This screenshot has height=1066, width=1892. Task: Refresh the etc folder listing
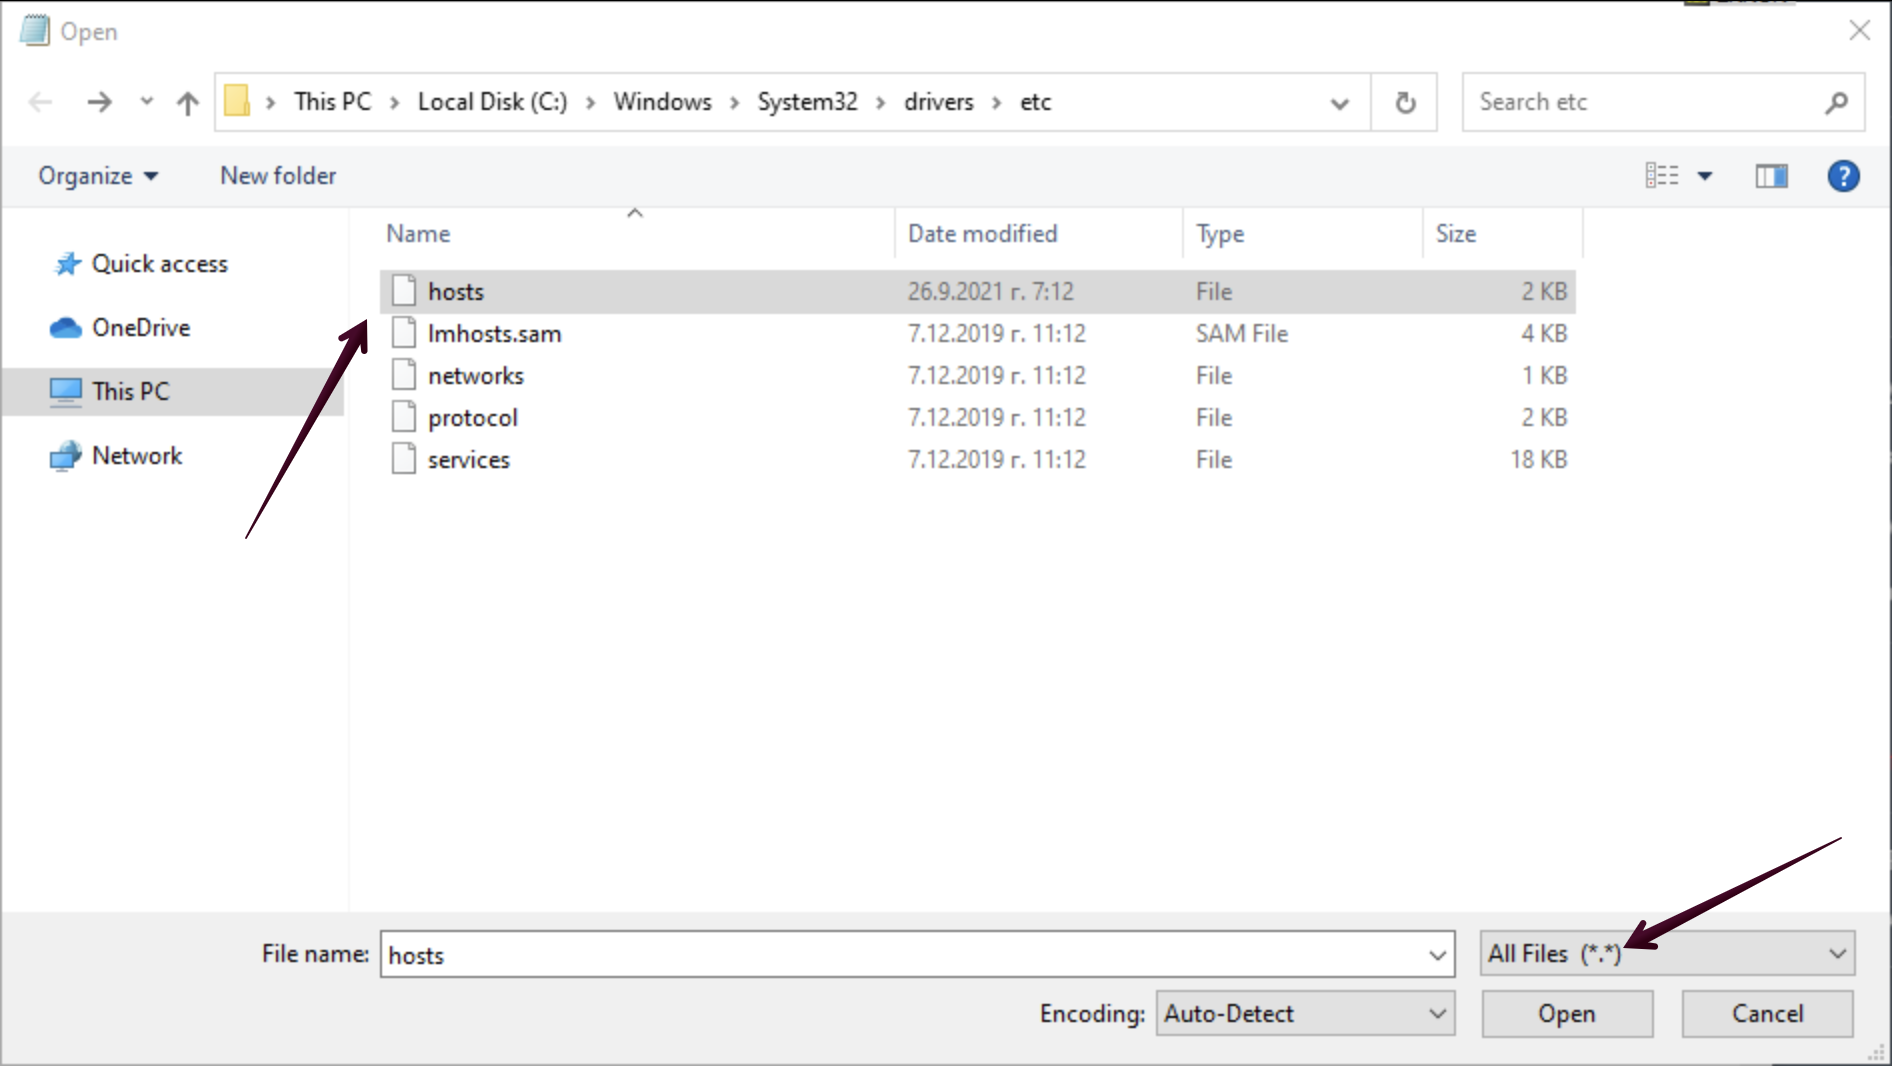[x=1405, y=102]
